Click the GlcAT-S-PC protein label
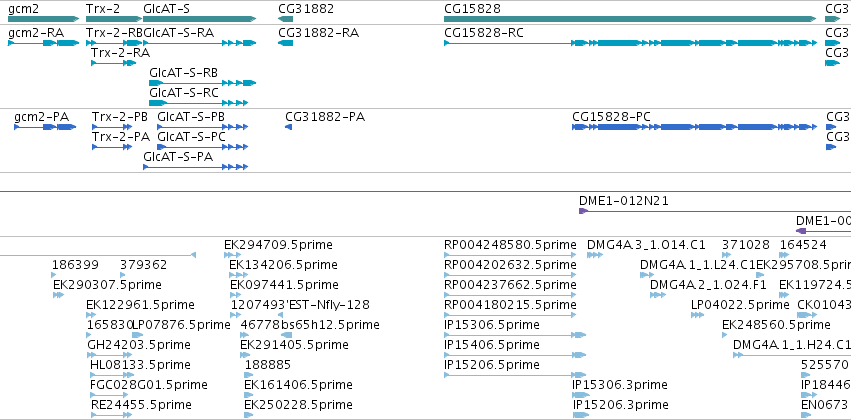The image size is (851, 420). coord(192,136)
